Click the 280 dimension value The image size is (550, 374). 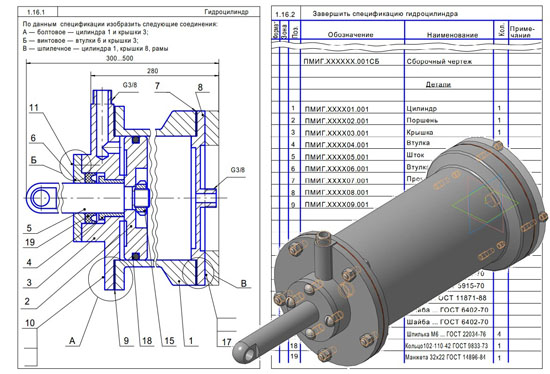(152, 71)
